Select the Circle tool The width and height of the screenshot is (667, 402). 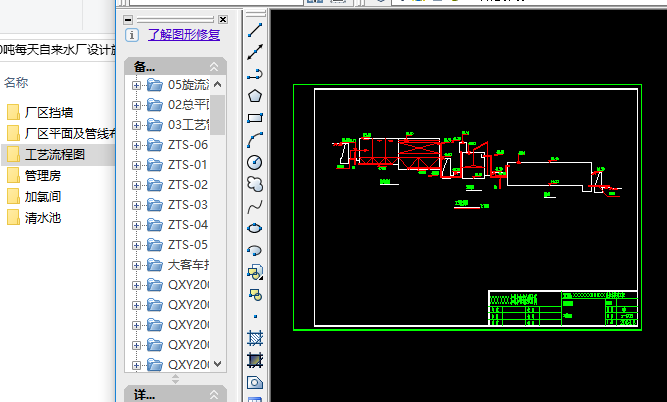click(x=255, y=162)
